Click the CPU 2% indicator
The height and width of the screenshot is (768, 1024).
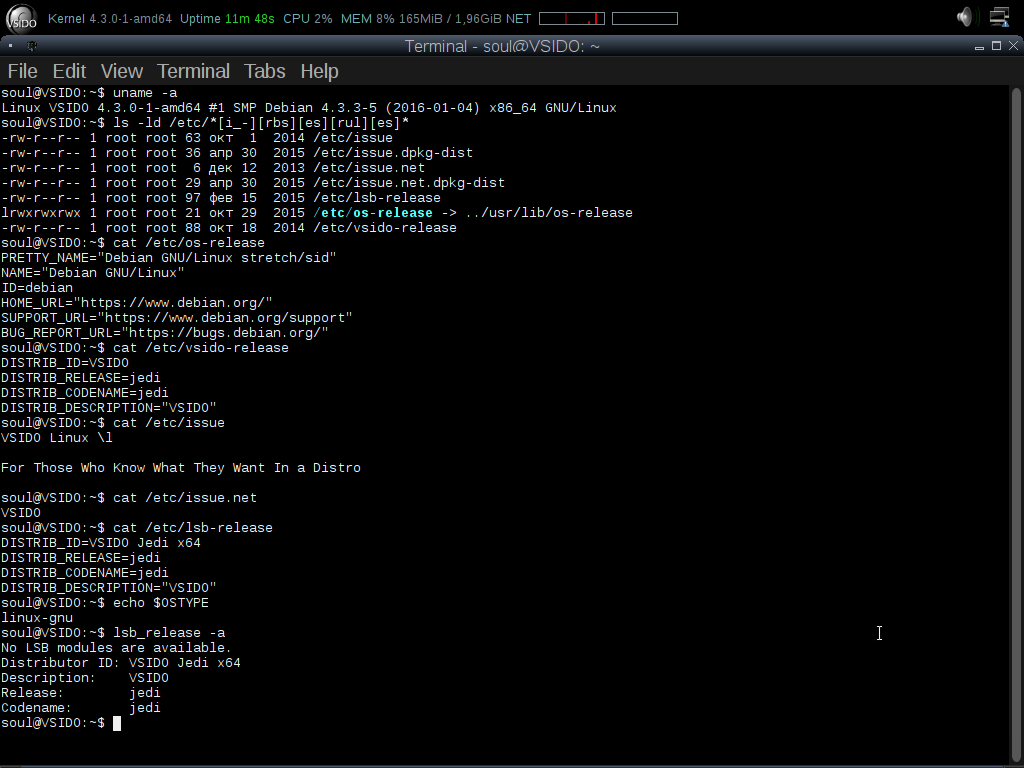(x=308, y=19)
